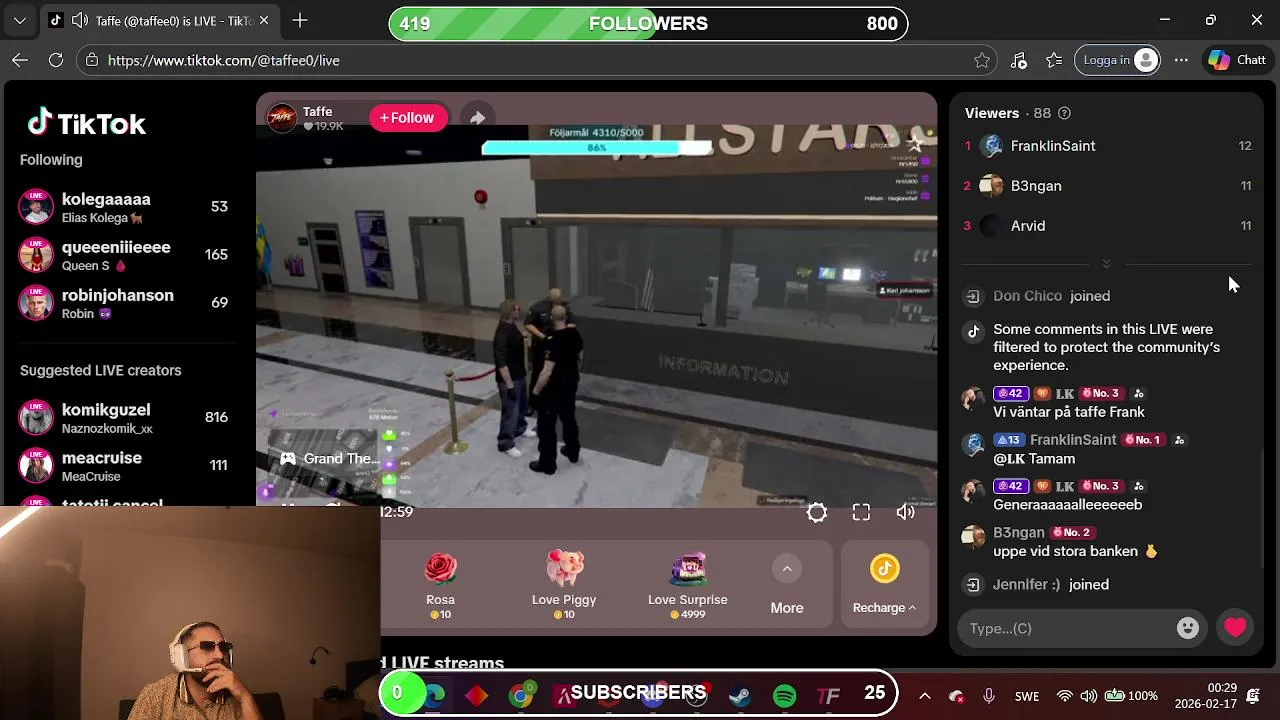Open a new browser tab
Image resolution: width=1280 pixels, height=720 pixels.
pyautogui.click(x=300, y=20)
